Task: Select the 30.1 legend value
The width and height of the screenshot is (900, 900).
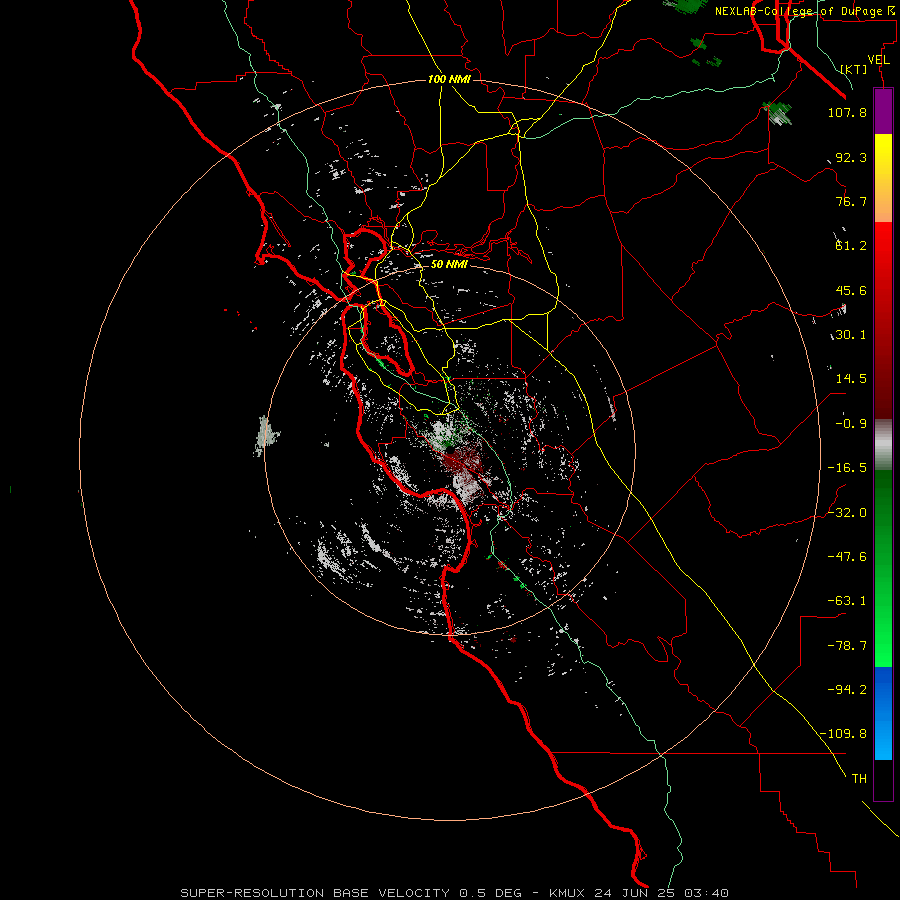Action: click(851, 335)
